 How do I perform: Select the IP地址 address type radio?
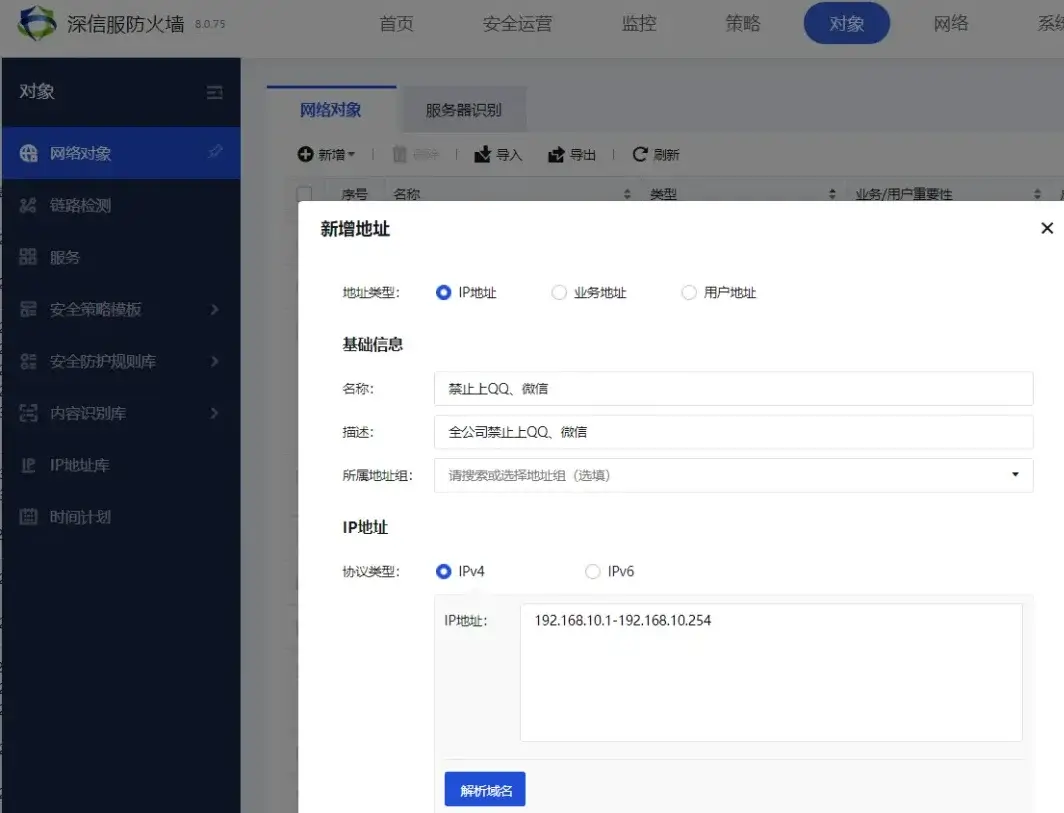point(443,292)
